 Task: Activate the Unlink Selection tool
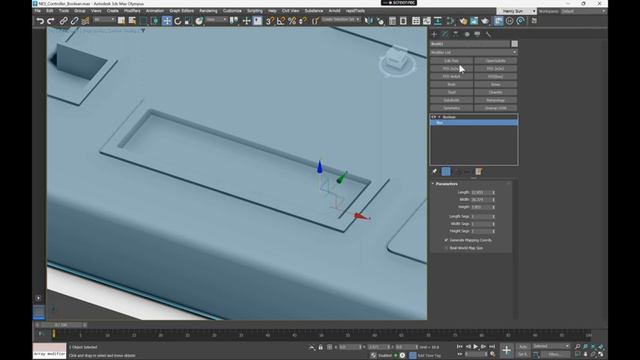[74, 21]
